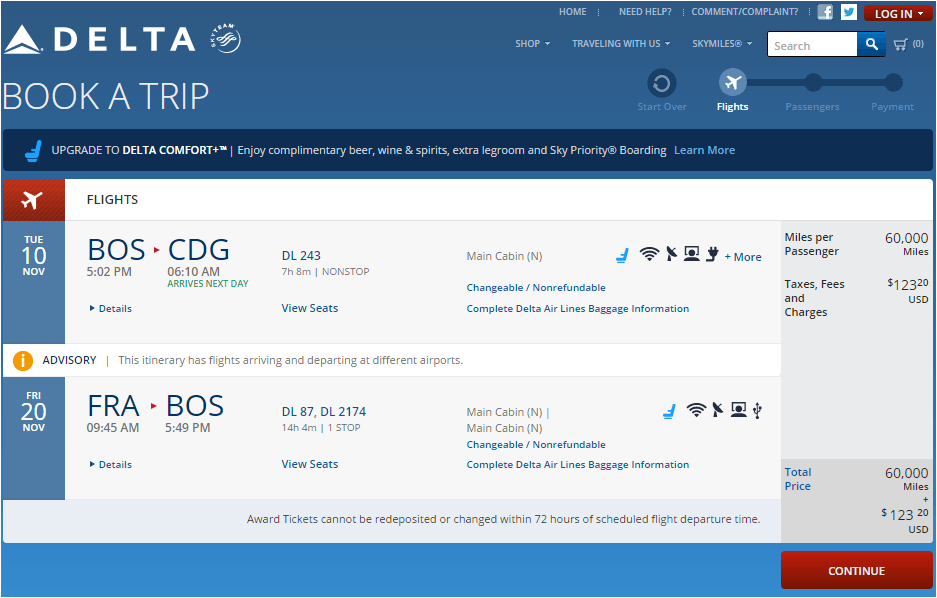
Task: Click satellite TV icon on BOS-CDG flight
Action: 672,254
